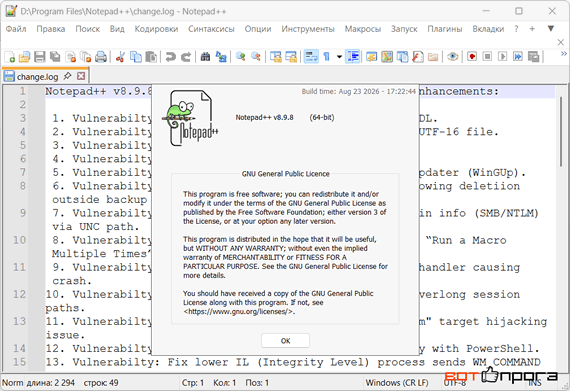The height and width of the screenshot is (391, 570).
Task: Click the gnu.org licenses URL text
Action: (x=239, y=312)
